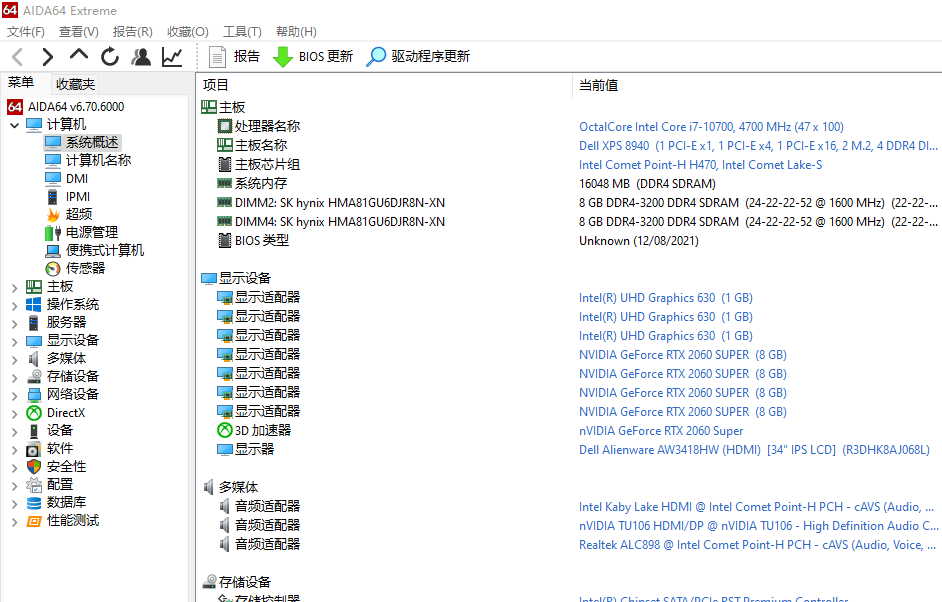Switch to the 收藏夹 tab
942x602 pixels.
point(75,84)
